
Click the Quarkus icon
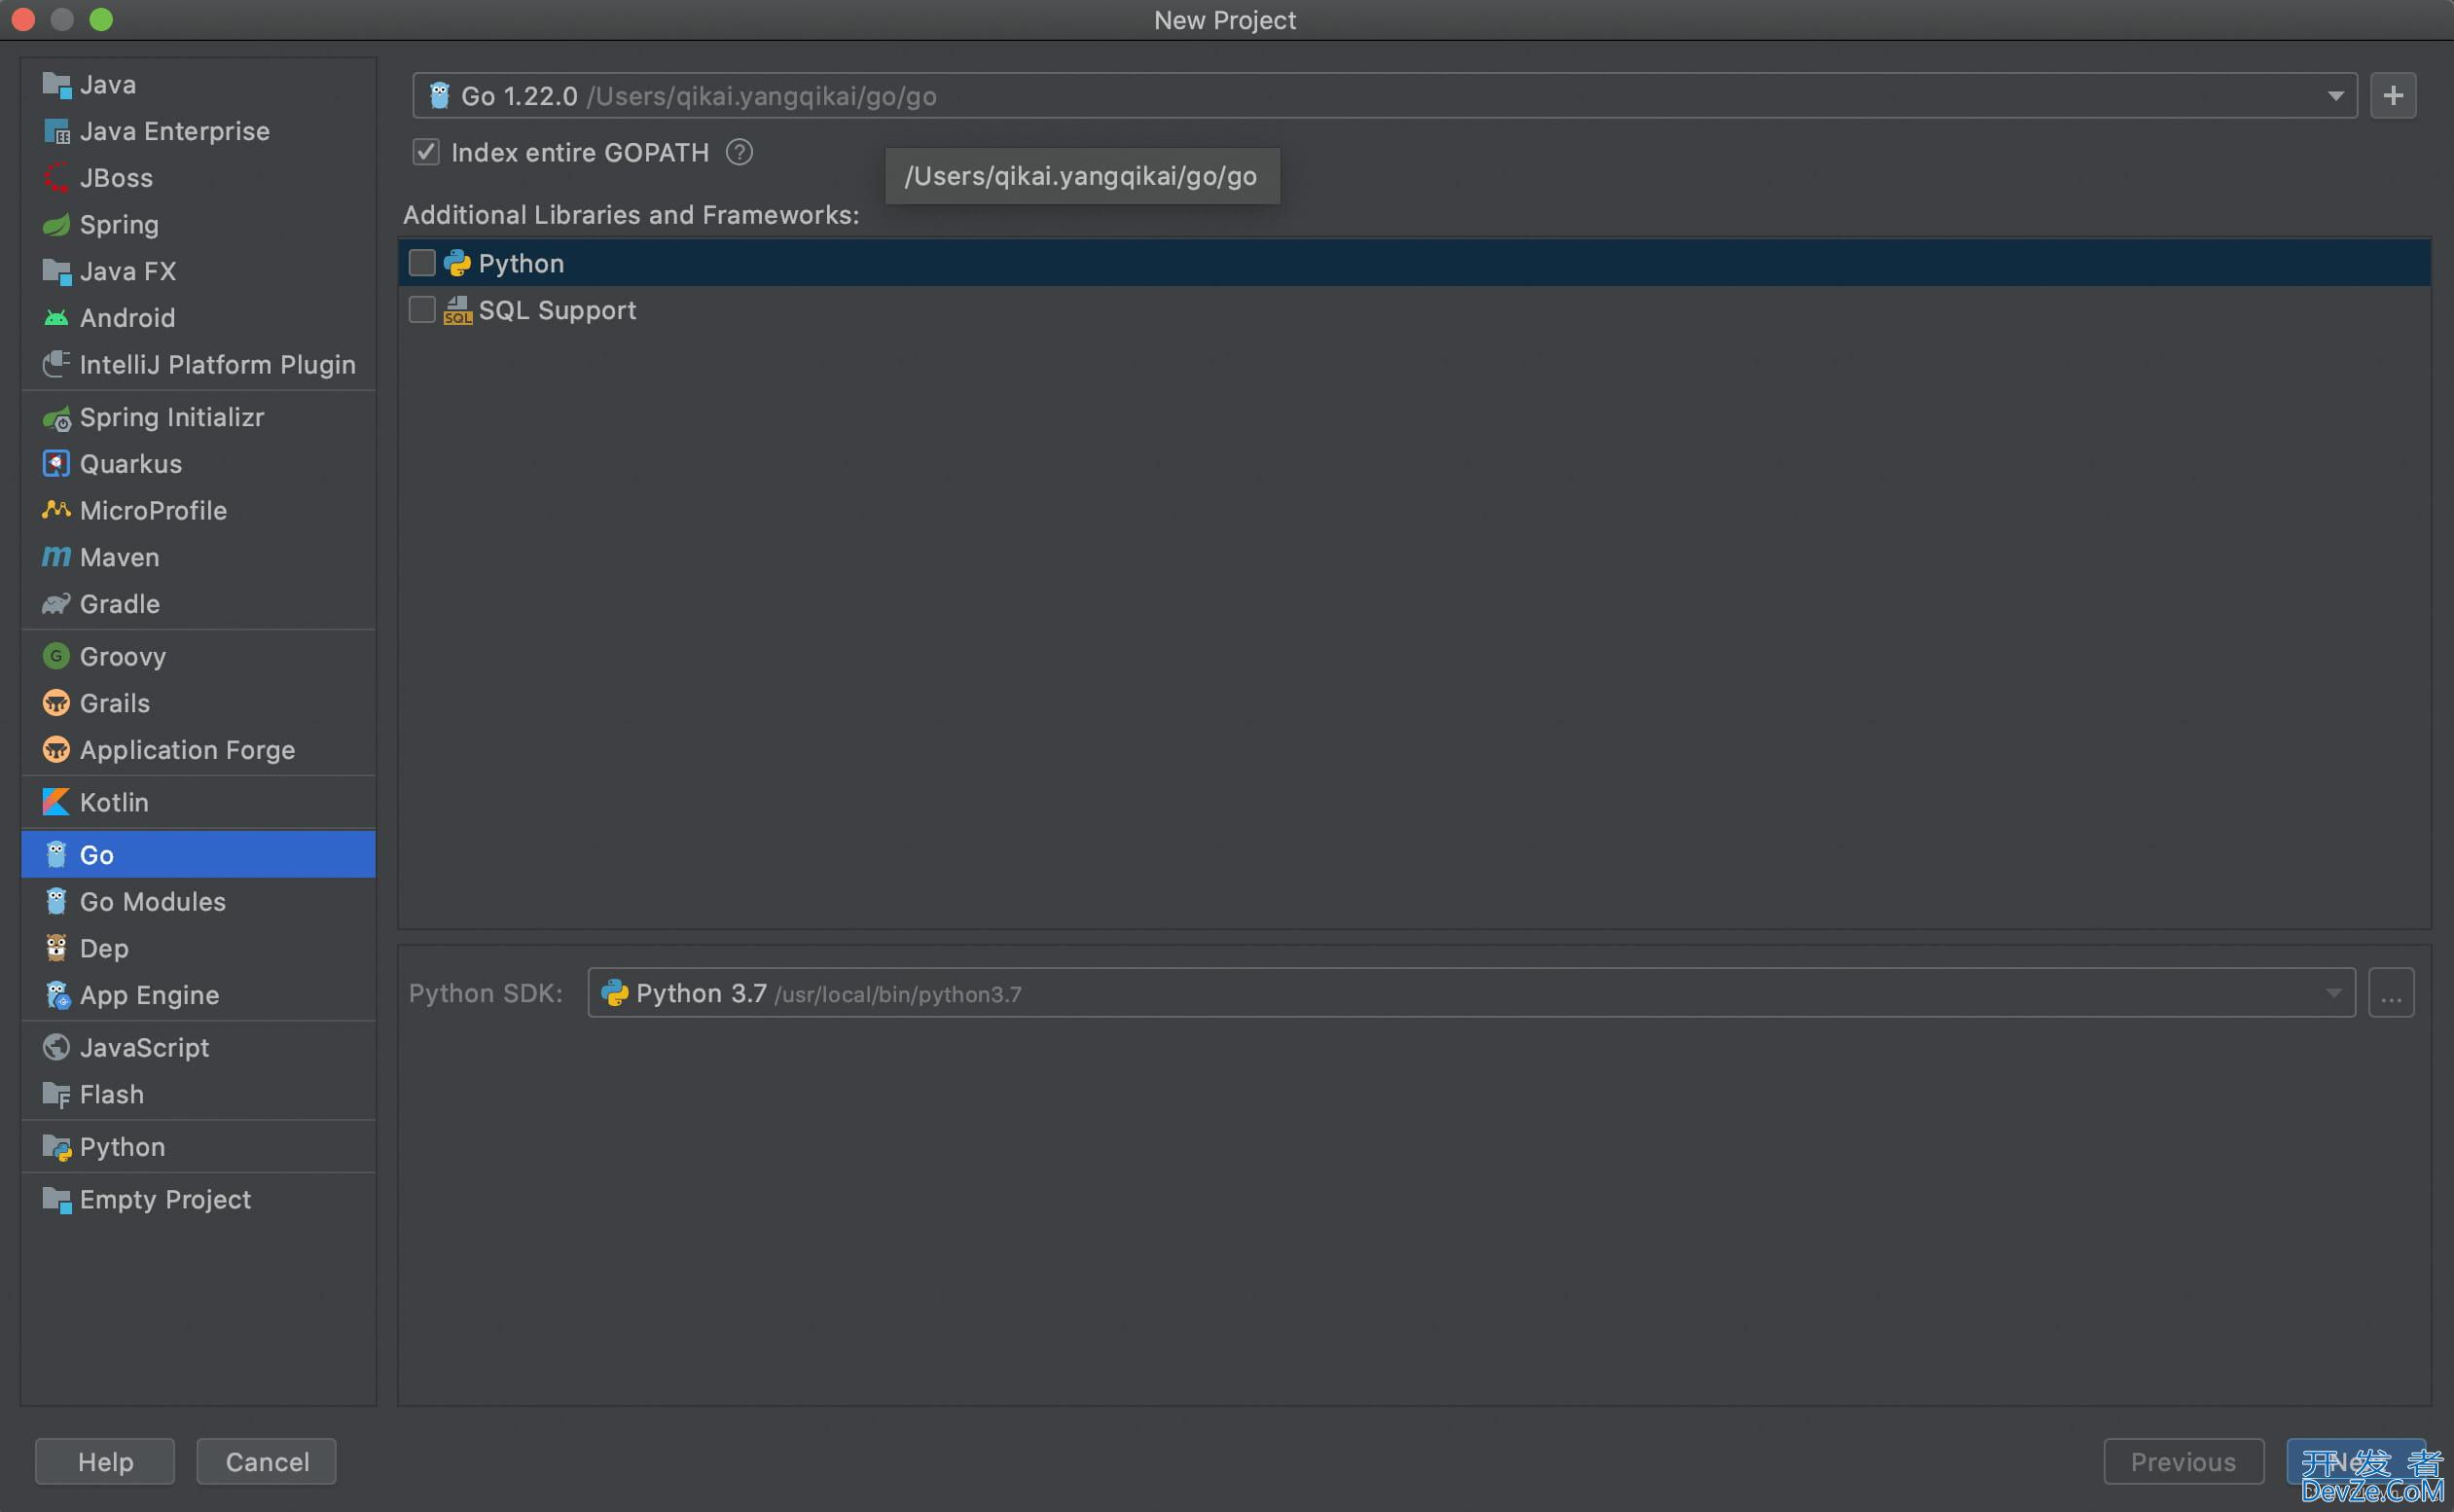[x=56, y=464]
